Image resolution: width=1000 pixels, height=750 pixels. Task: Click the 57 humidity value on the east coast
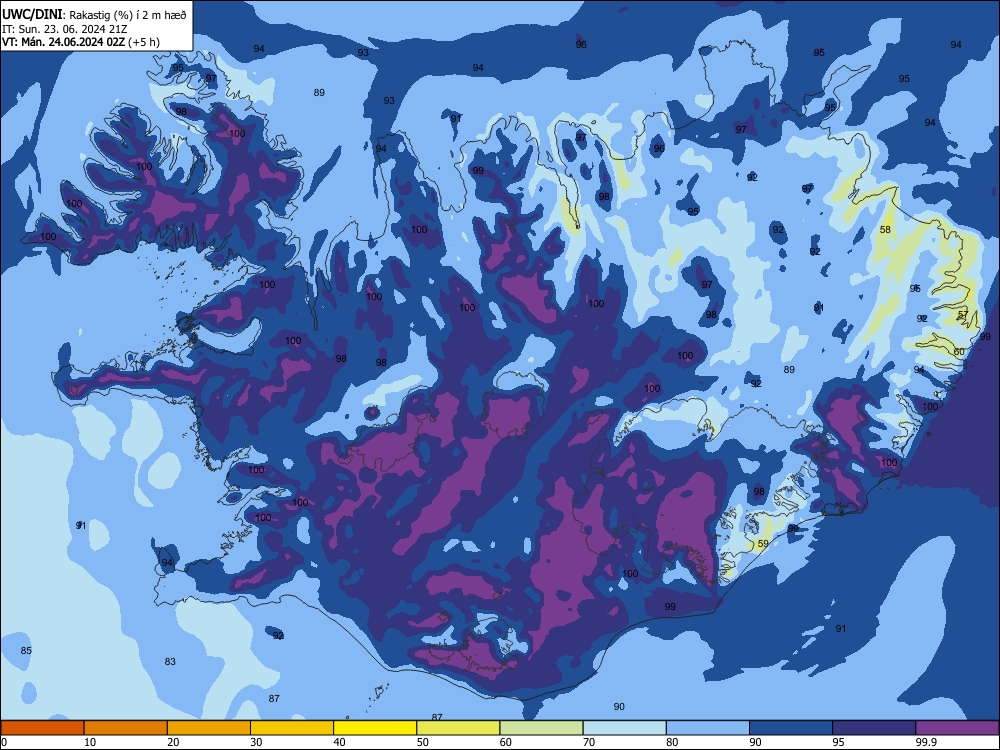963,314
